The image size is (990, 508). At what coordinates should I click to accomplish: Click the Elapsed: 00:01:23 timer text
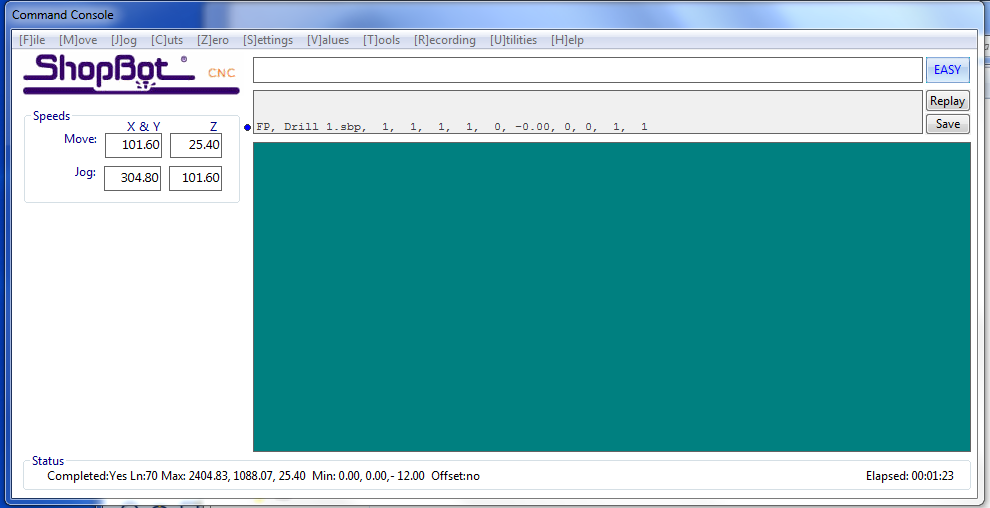click(909, 476)
